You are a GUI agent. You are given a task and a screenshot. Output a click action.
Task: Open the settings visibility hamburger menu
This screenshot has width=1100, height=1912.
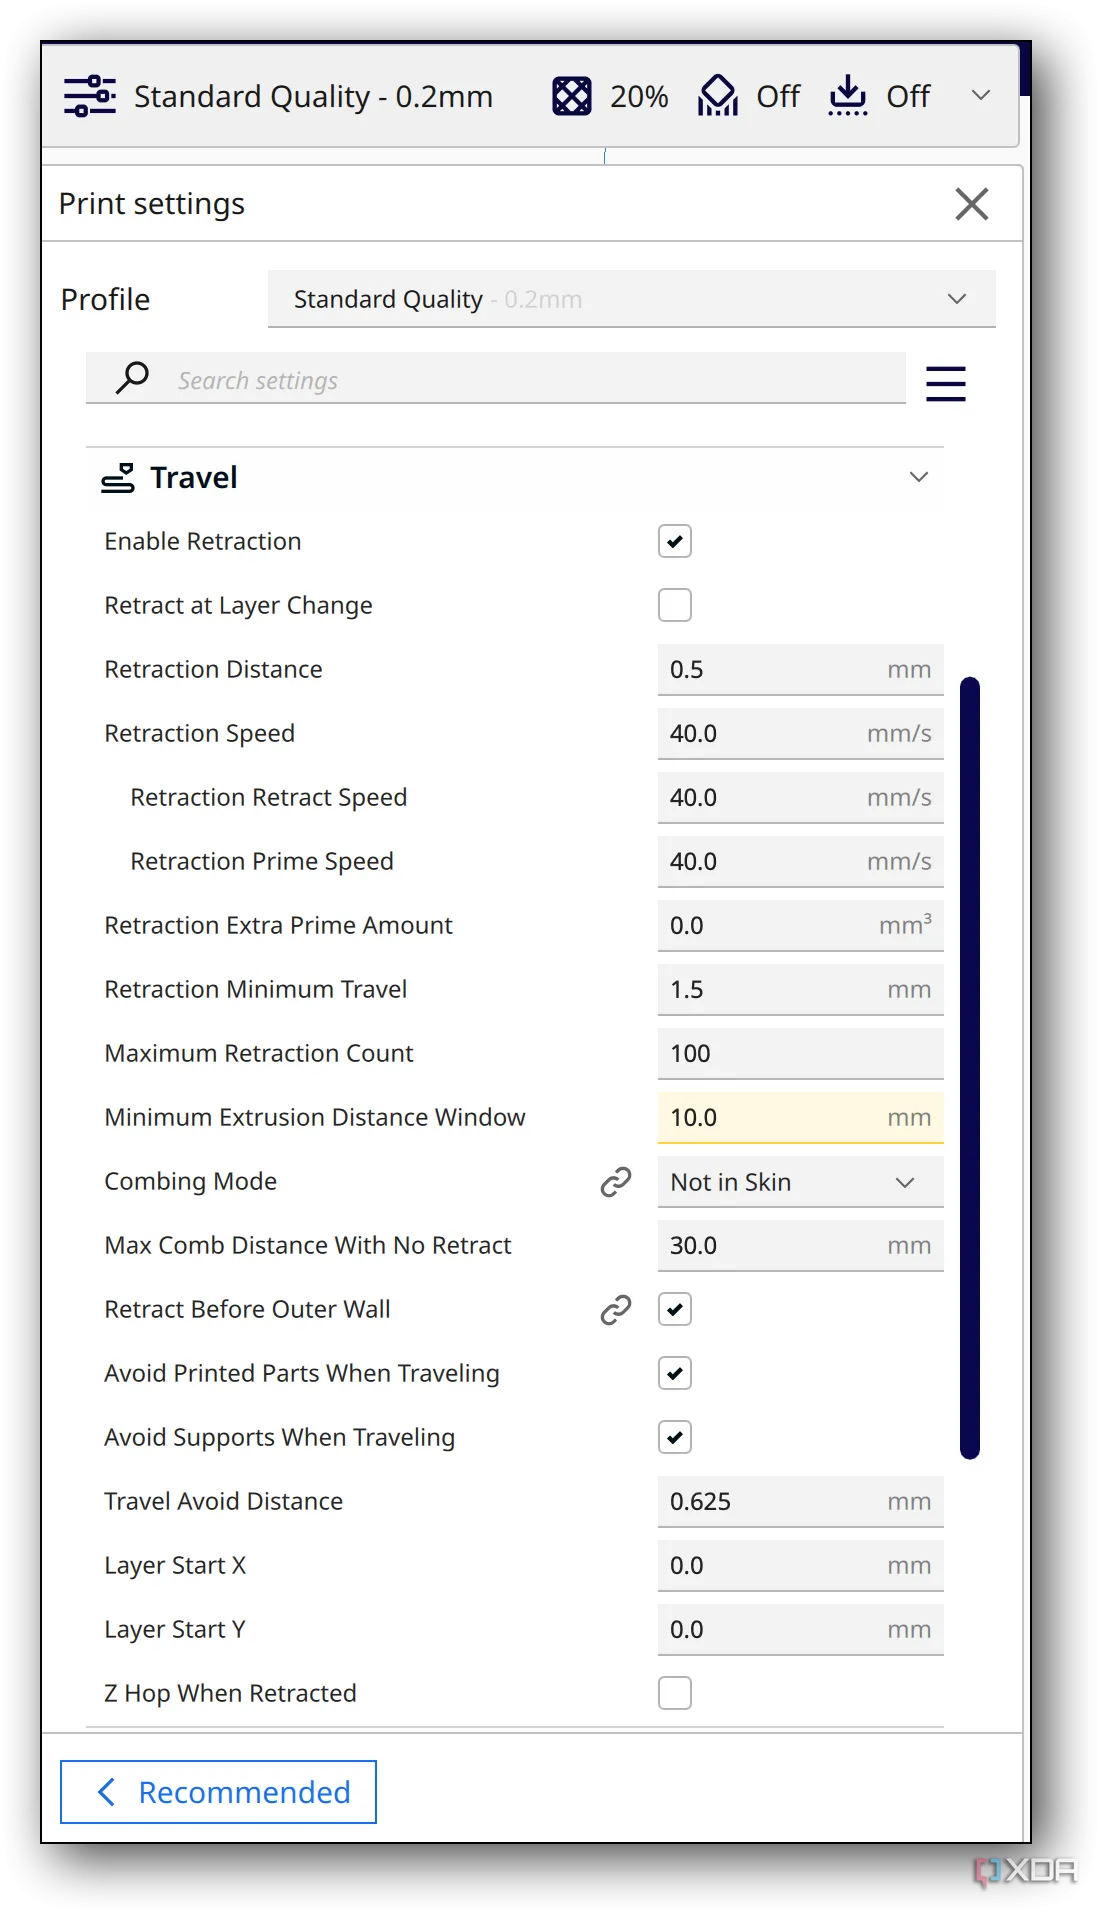[x=945, y=383]
